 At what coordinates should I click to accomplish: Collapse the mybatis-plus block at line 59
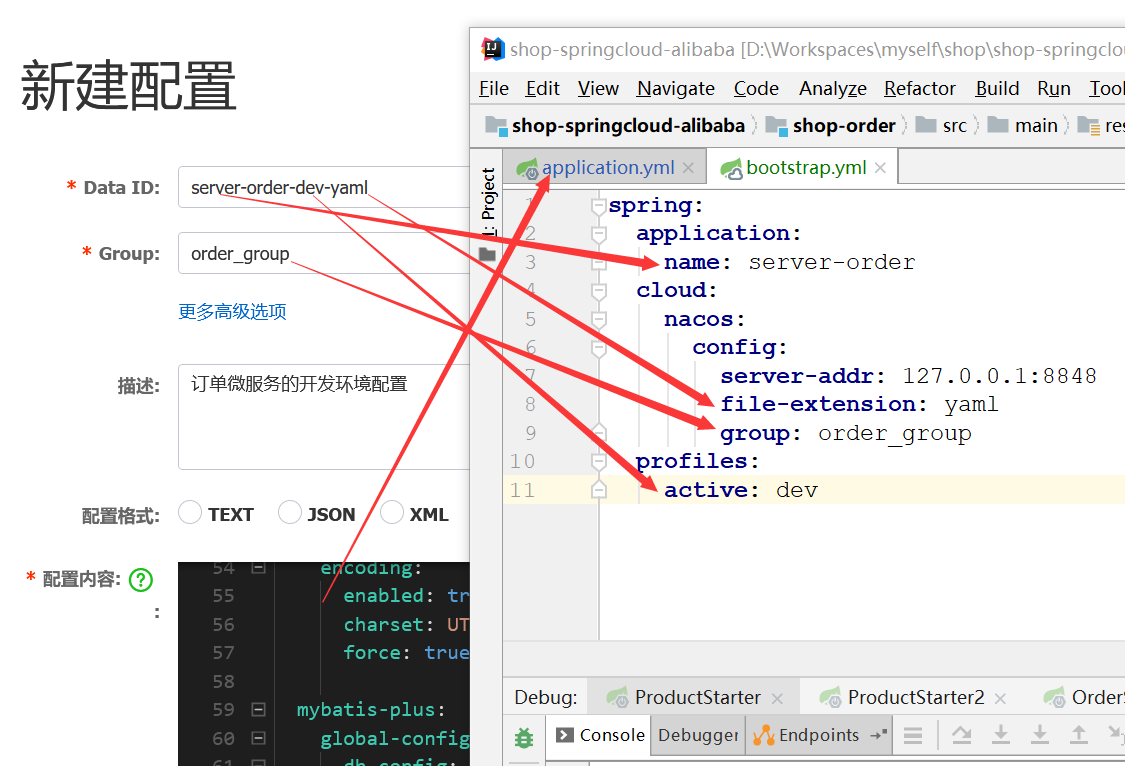tap(258, 710)
